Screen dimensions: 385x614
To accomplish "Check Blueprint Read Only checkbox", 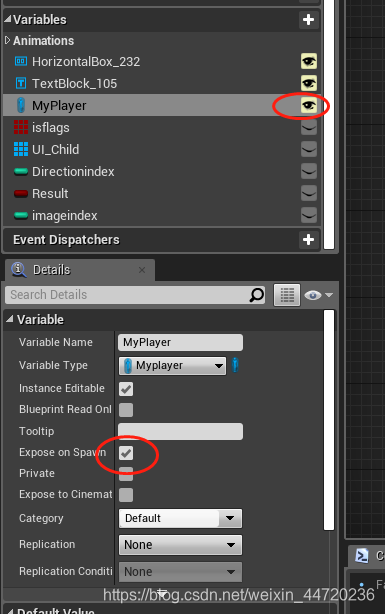I will (x=126, y=410).
